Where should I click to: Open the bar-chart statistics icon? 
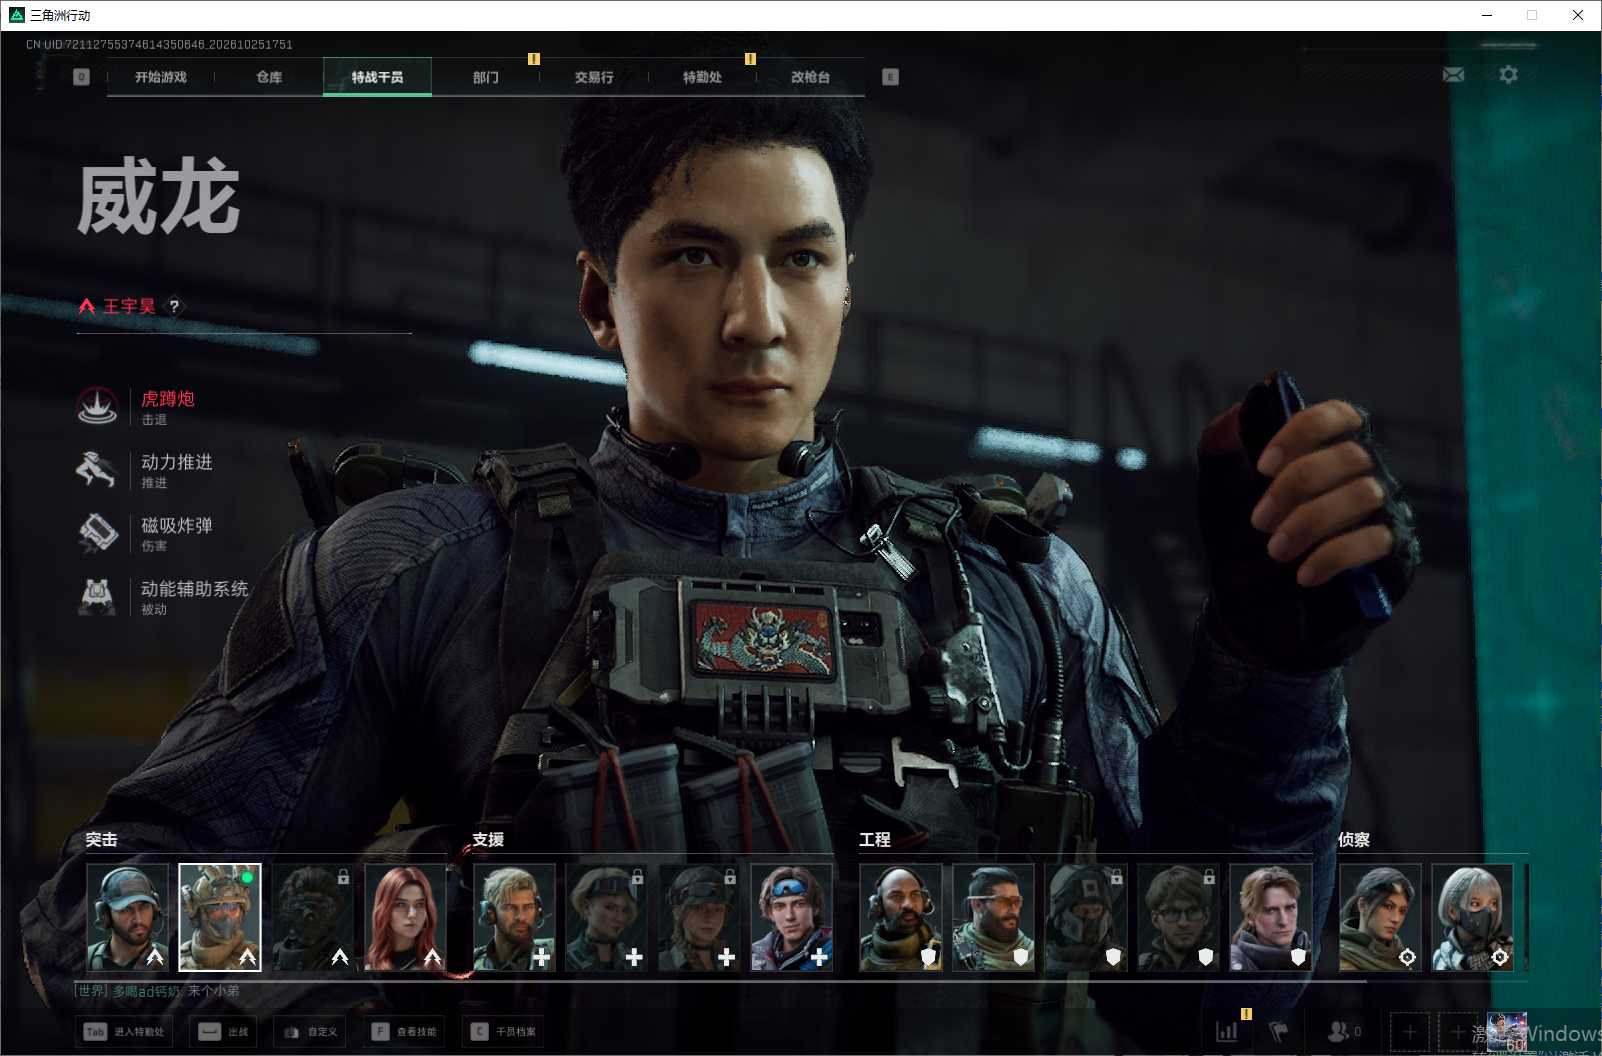[x=1226, y=1031]
